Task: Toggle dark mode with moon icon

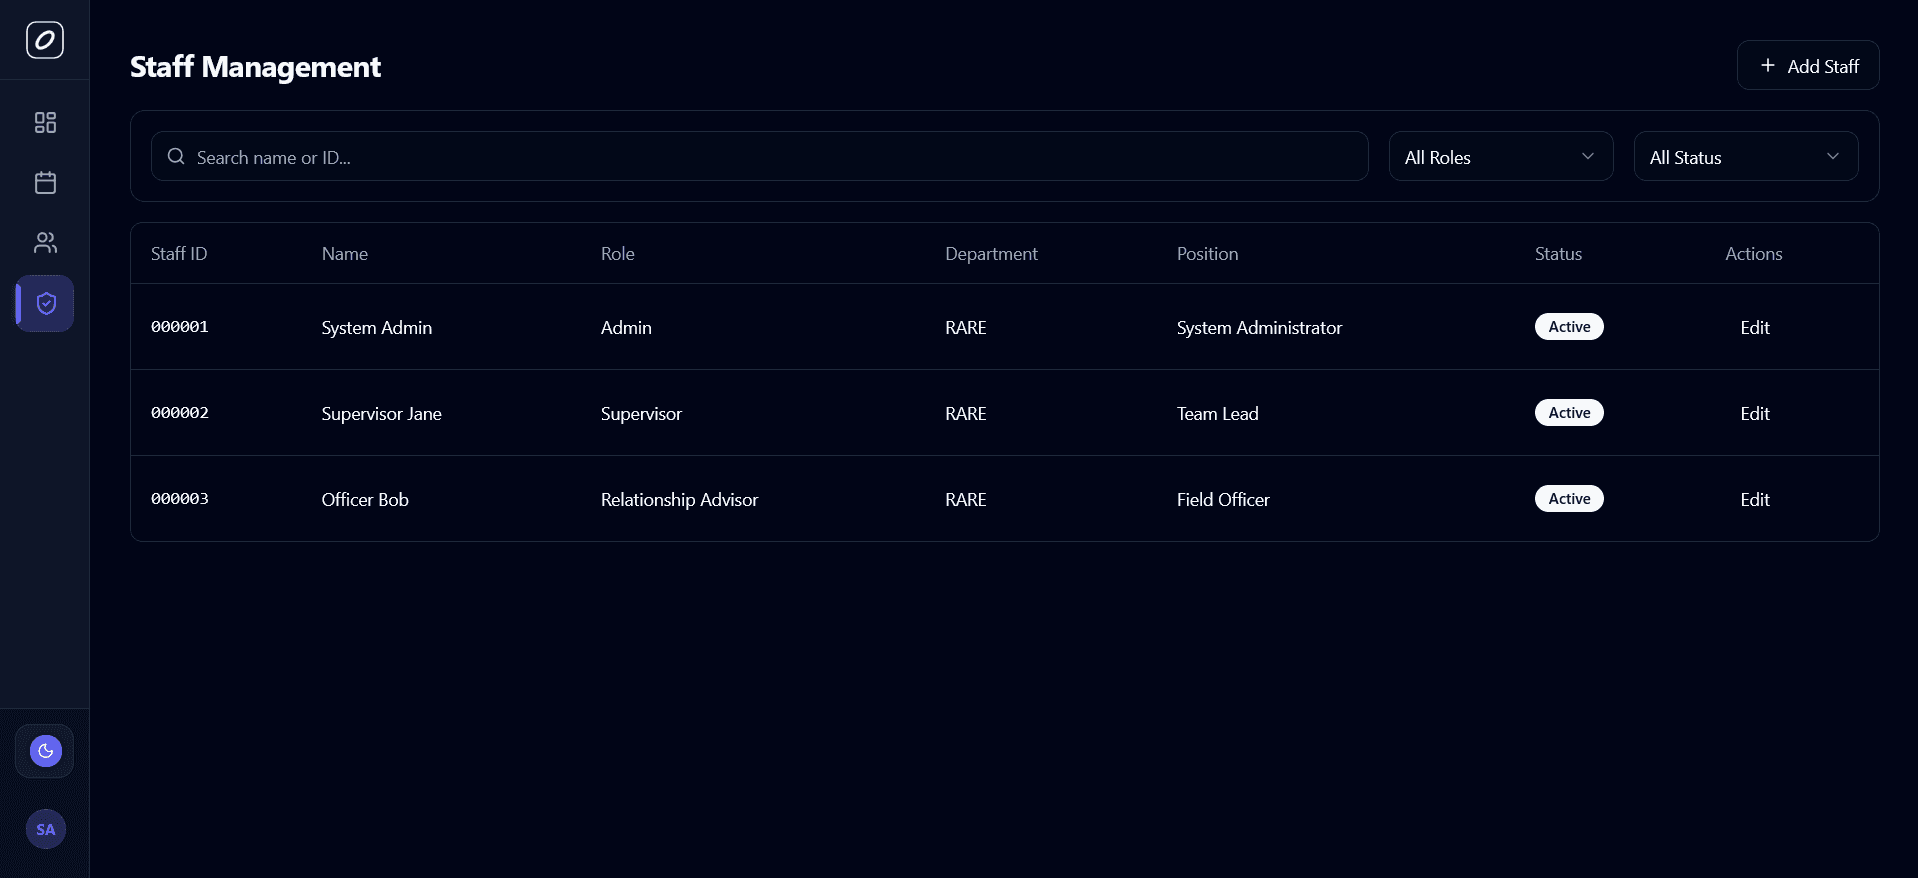Action: [x=45, y=751]
